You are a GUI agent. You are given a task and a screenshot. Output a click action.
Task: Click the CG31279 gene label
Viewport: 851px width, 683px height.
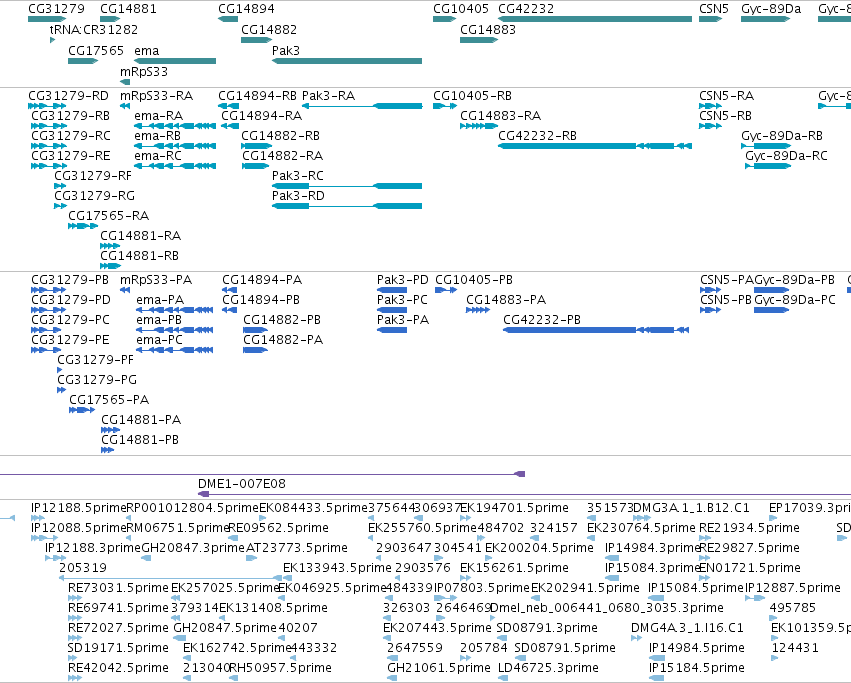(x=56, y=9)
